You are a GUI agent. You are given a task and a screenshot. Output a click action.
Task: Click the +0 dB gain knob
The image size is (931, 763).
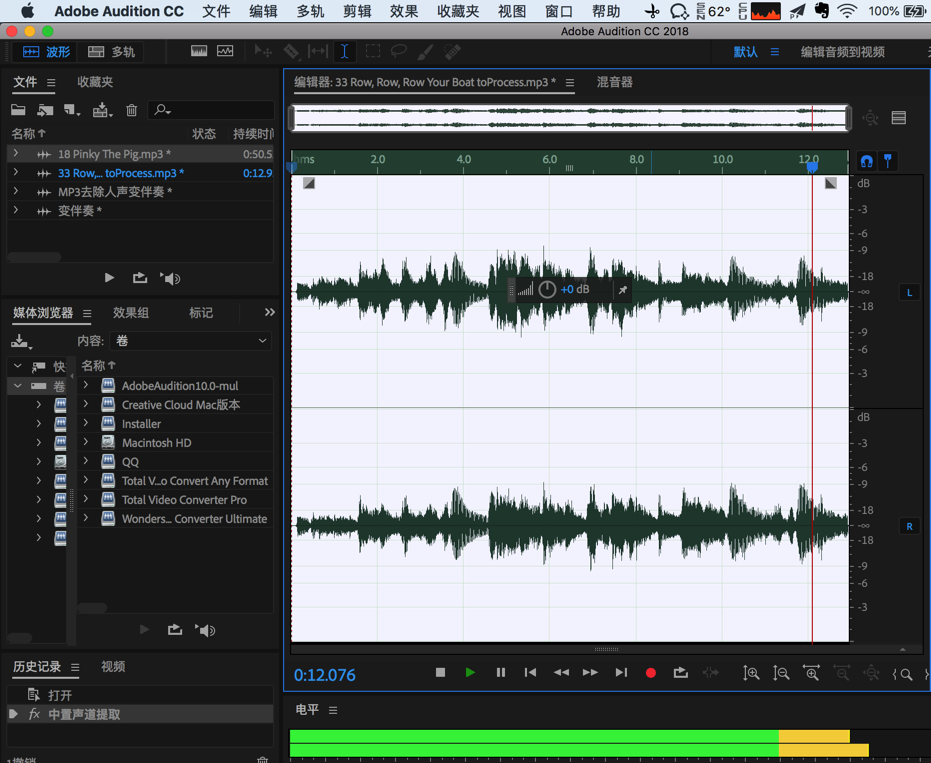[547, 290]
